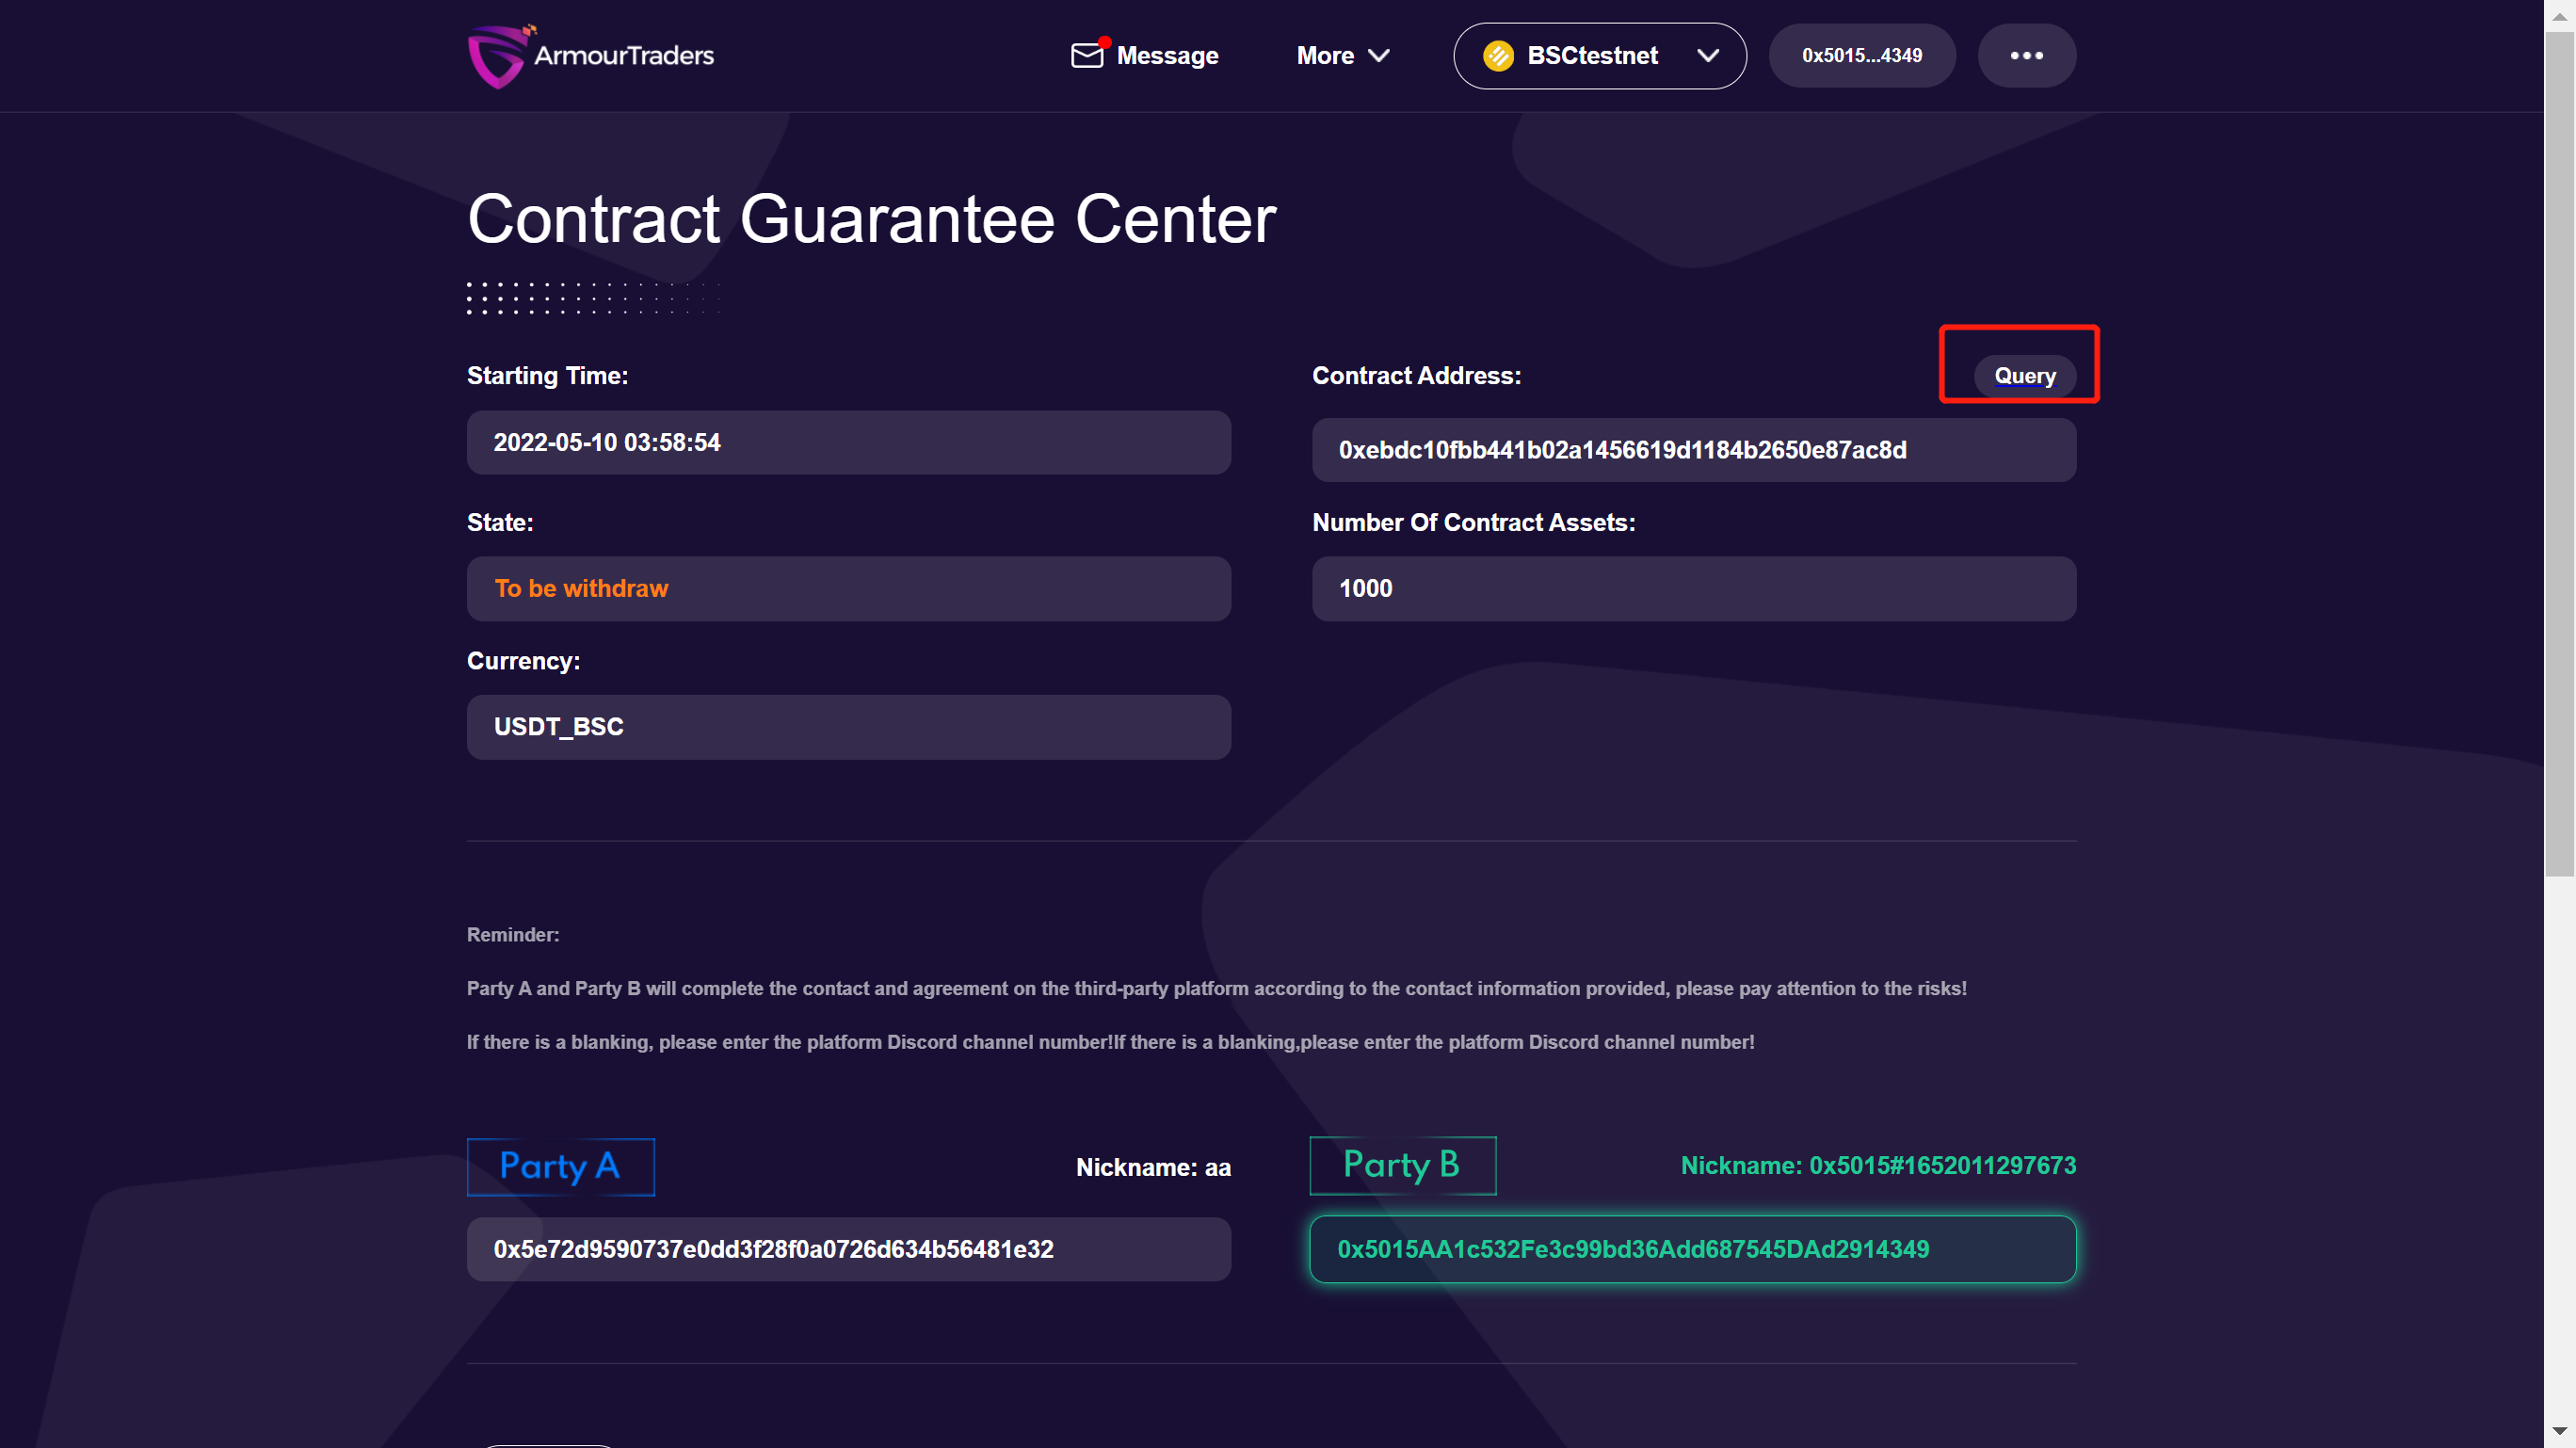The height and width of the screenshot is (1448, 2576).
Task: Click the ArmourTraders shield logo
Action: 497,56
